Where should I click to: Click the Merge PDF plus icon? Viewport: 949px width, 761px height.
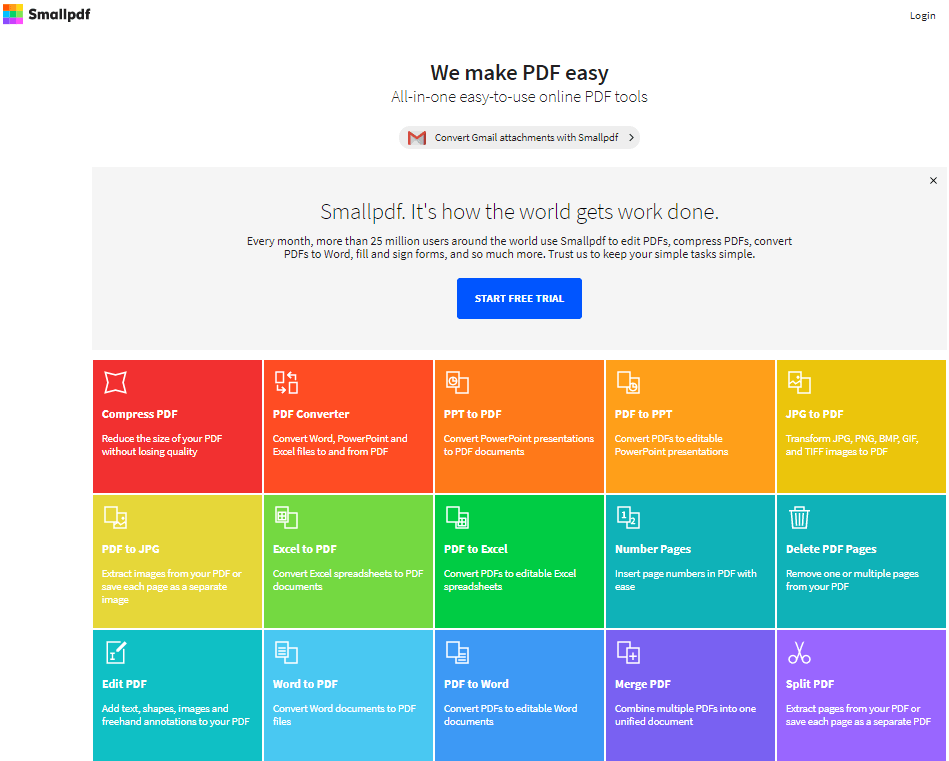[628, 653]
